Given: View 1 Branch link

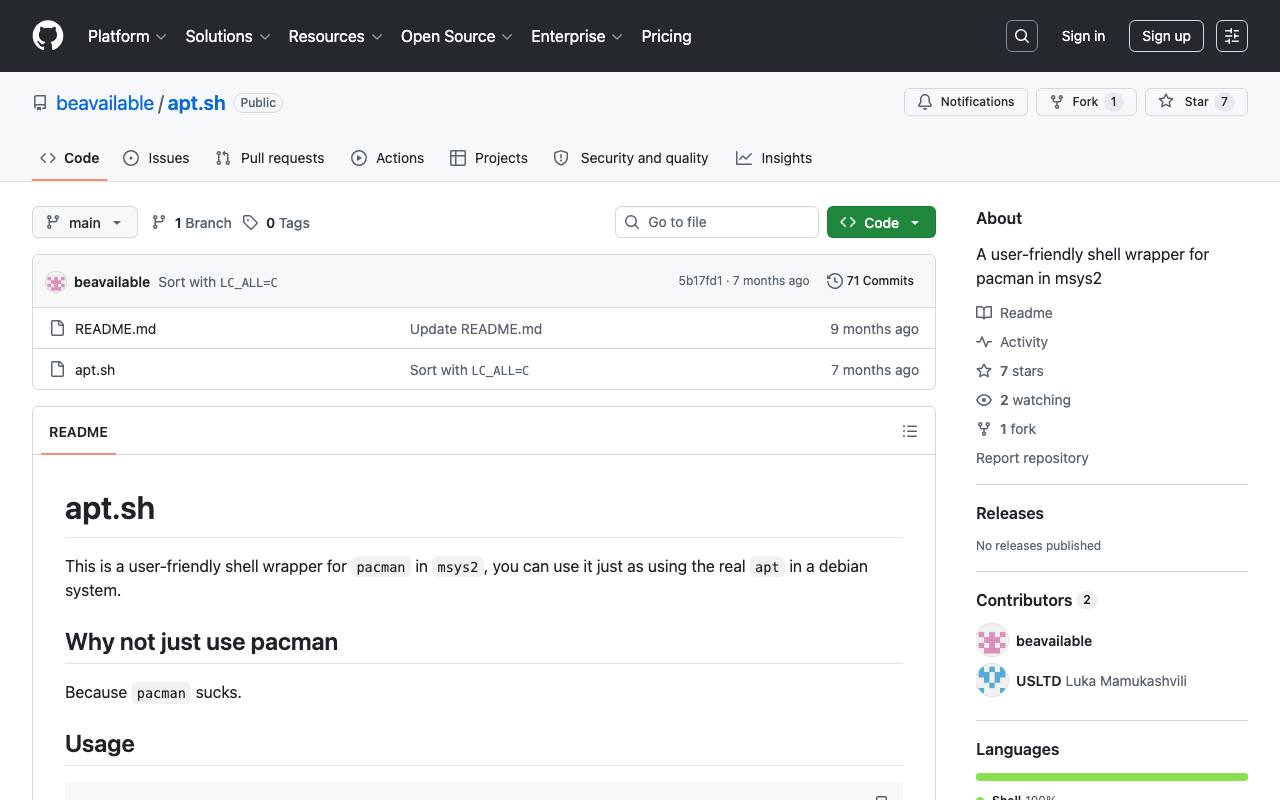Looking at the screenshot, I should [191, 223].
